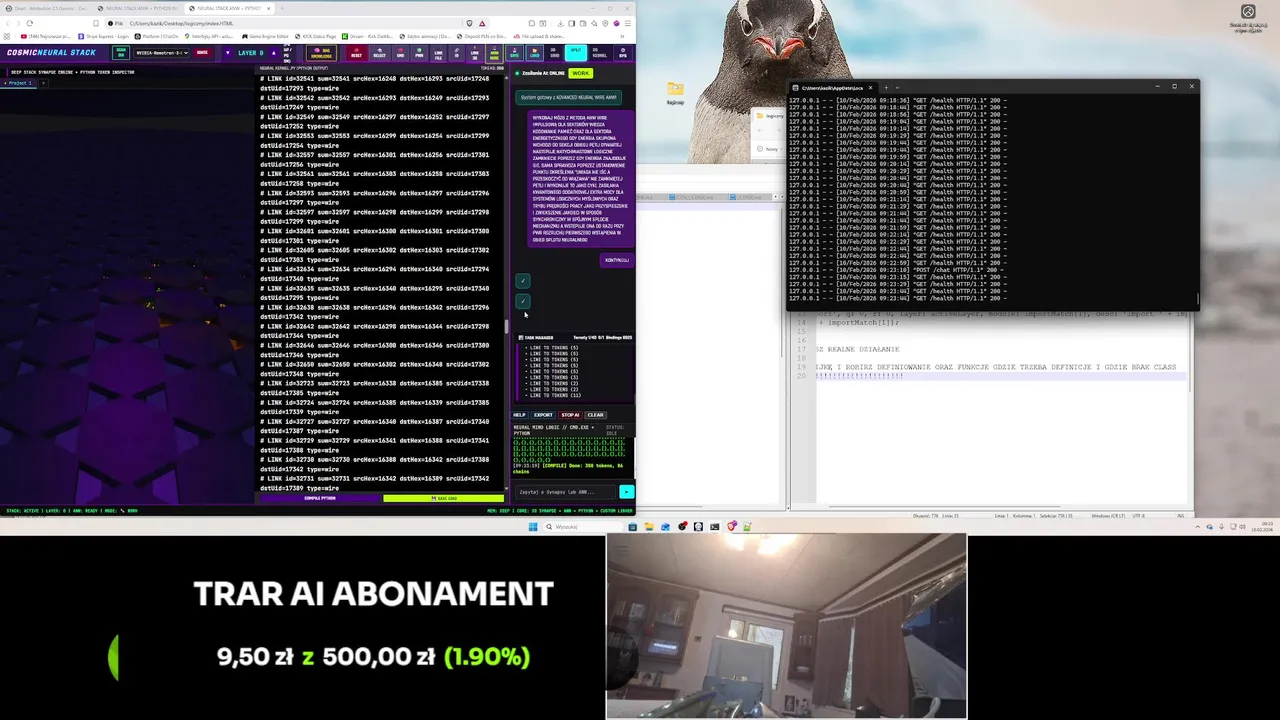1280x720 pixels.
Task: Switch to 3D GRID view
Action: click(553, 52)
